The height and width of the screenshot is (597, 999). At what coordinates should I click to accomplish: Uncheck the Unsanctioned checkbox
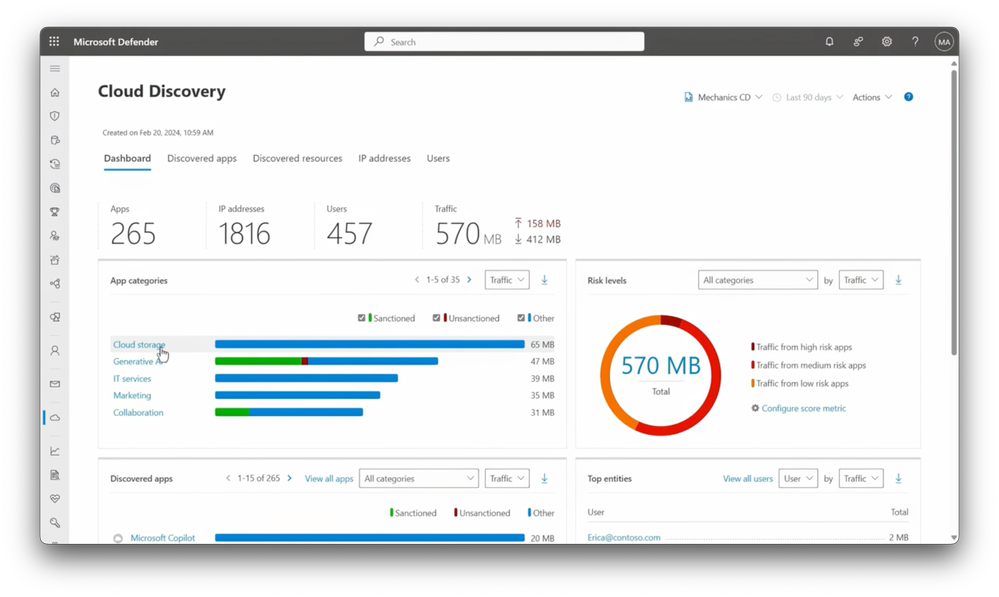tap(436, 318)
